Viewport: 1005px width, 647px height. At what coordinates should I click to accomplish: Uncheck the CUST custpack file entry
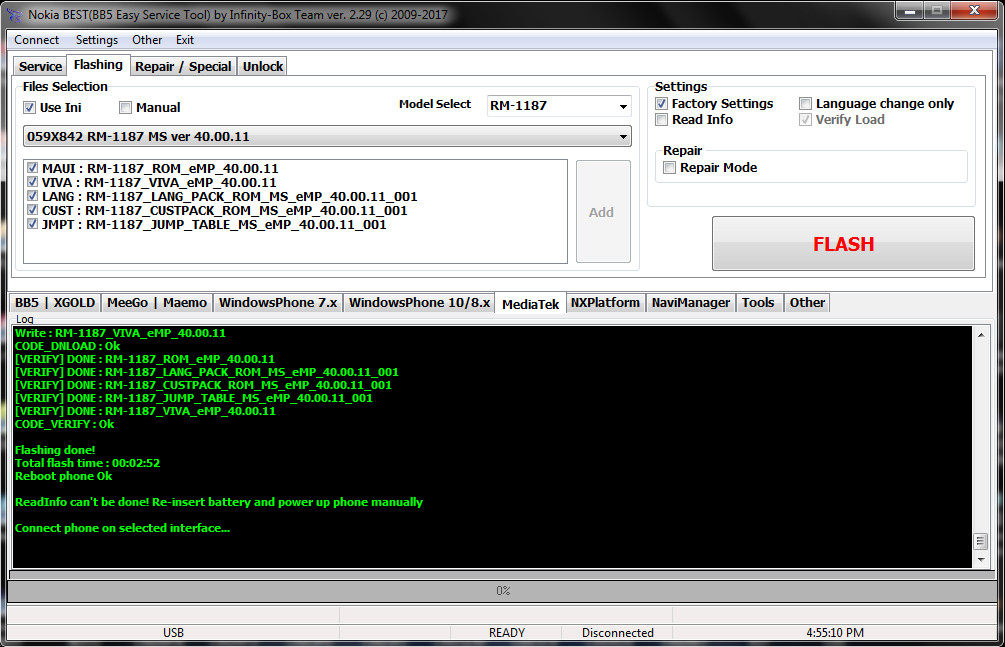pyautogui.click(x=33, y=210)
